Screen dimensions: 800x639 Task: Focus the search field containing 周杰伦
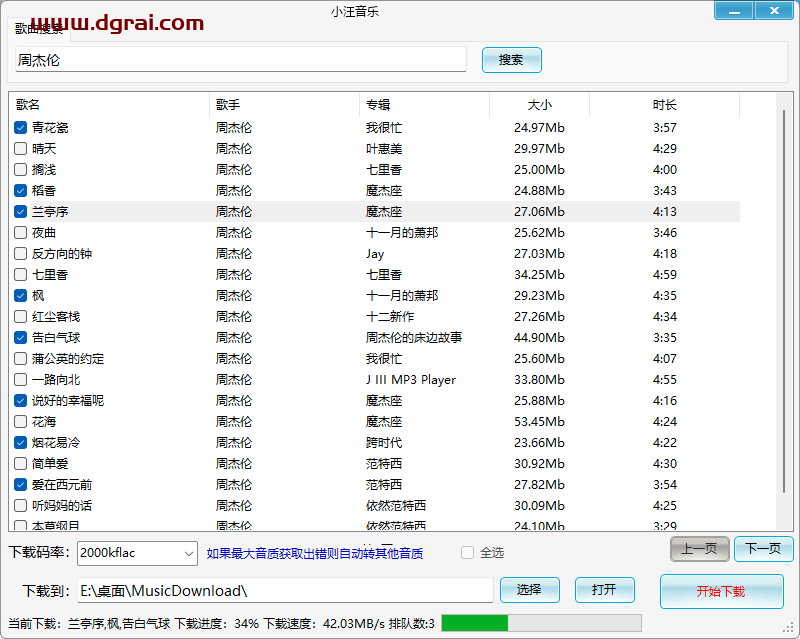[x=241, y=60]
